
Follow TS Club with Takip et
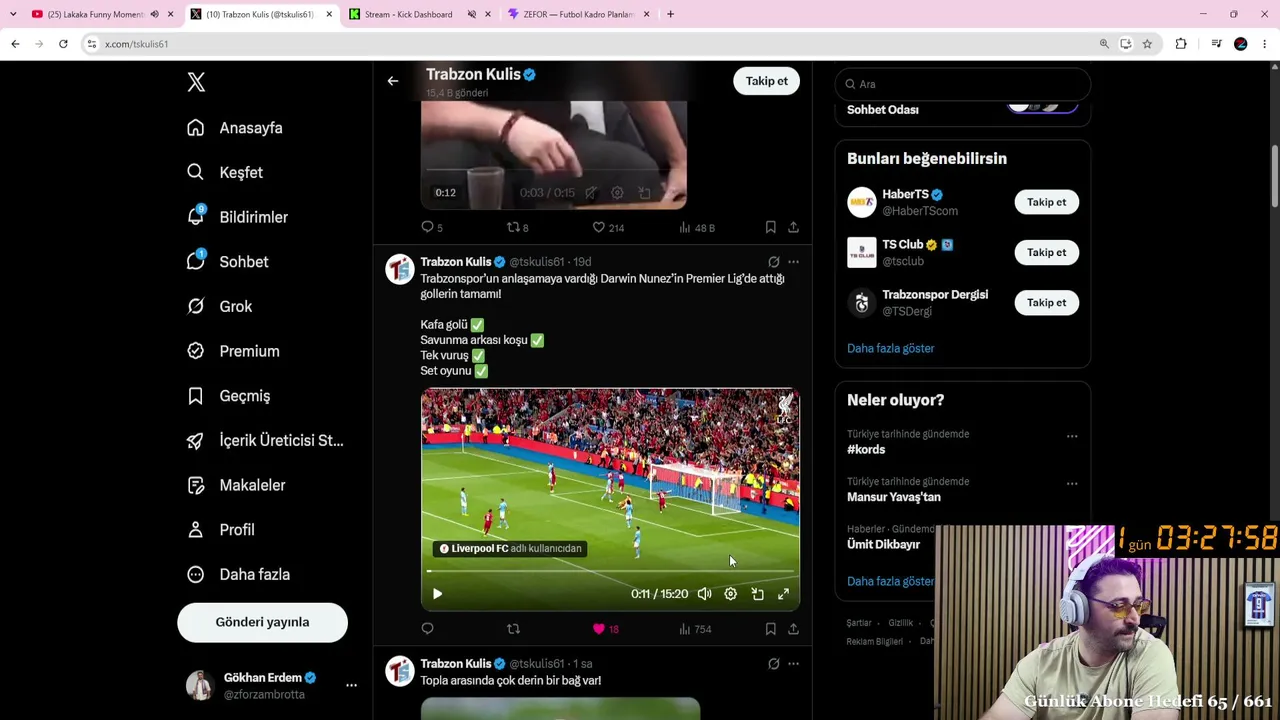coord(1046,252)
